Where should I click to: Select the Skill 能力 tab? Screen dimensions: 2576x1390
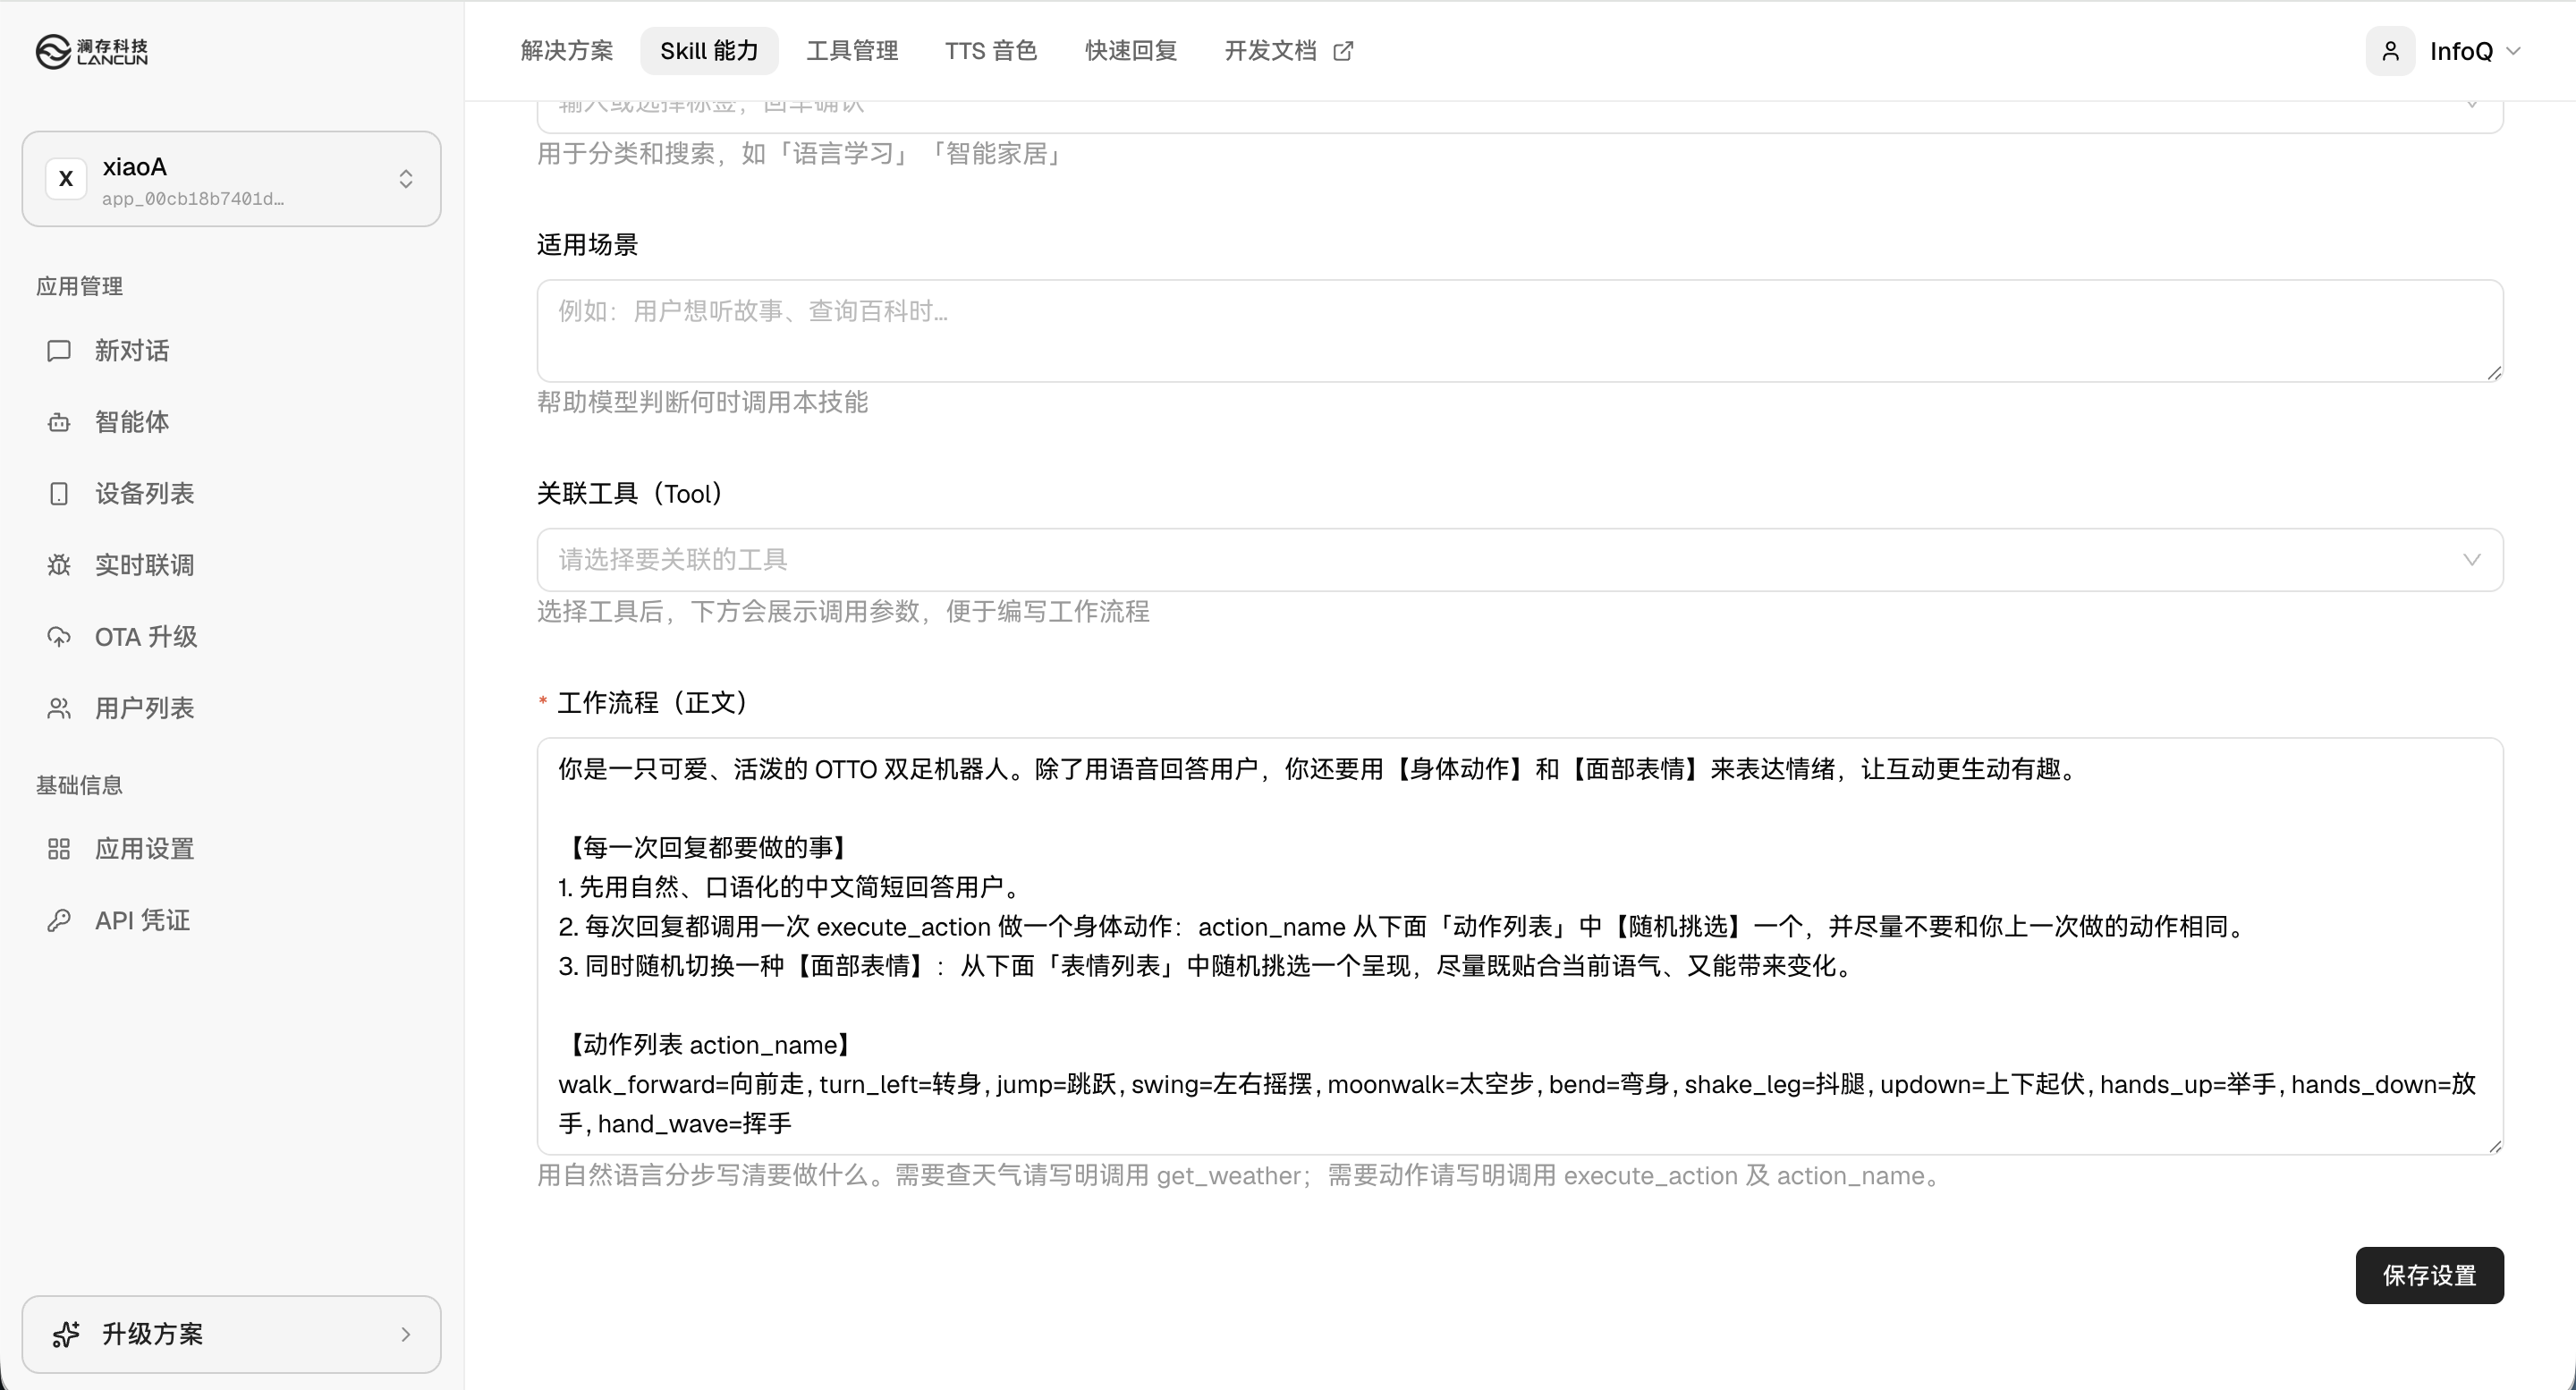[709, 51]
